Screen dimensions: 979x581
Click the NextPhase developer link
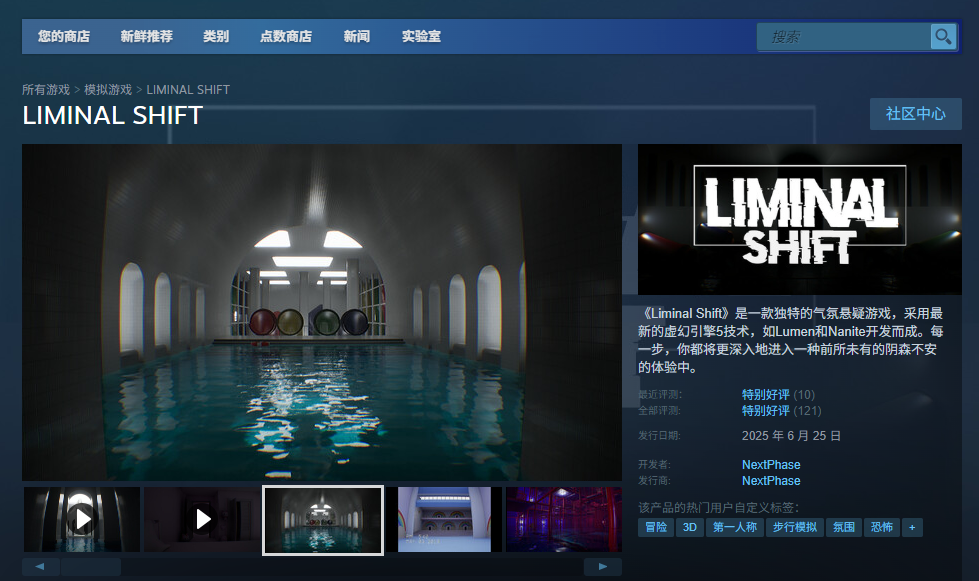tap(770, 464)
